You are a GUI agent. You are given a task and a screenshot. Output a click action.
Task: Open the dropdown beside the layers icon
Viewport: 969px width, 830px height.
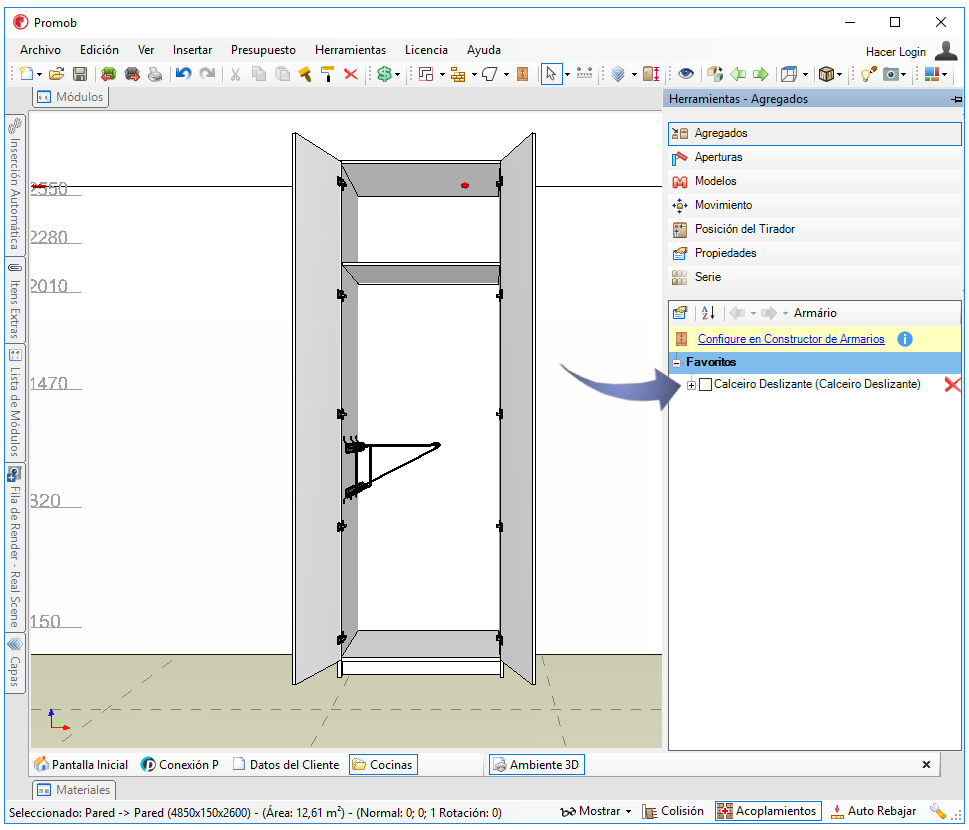[634, 75]
